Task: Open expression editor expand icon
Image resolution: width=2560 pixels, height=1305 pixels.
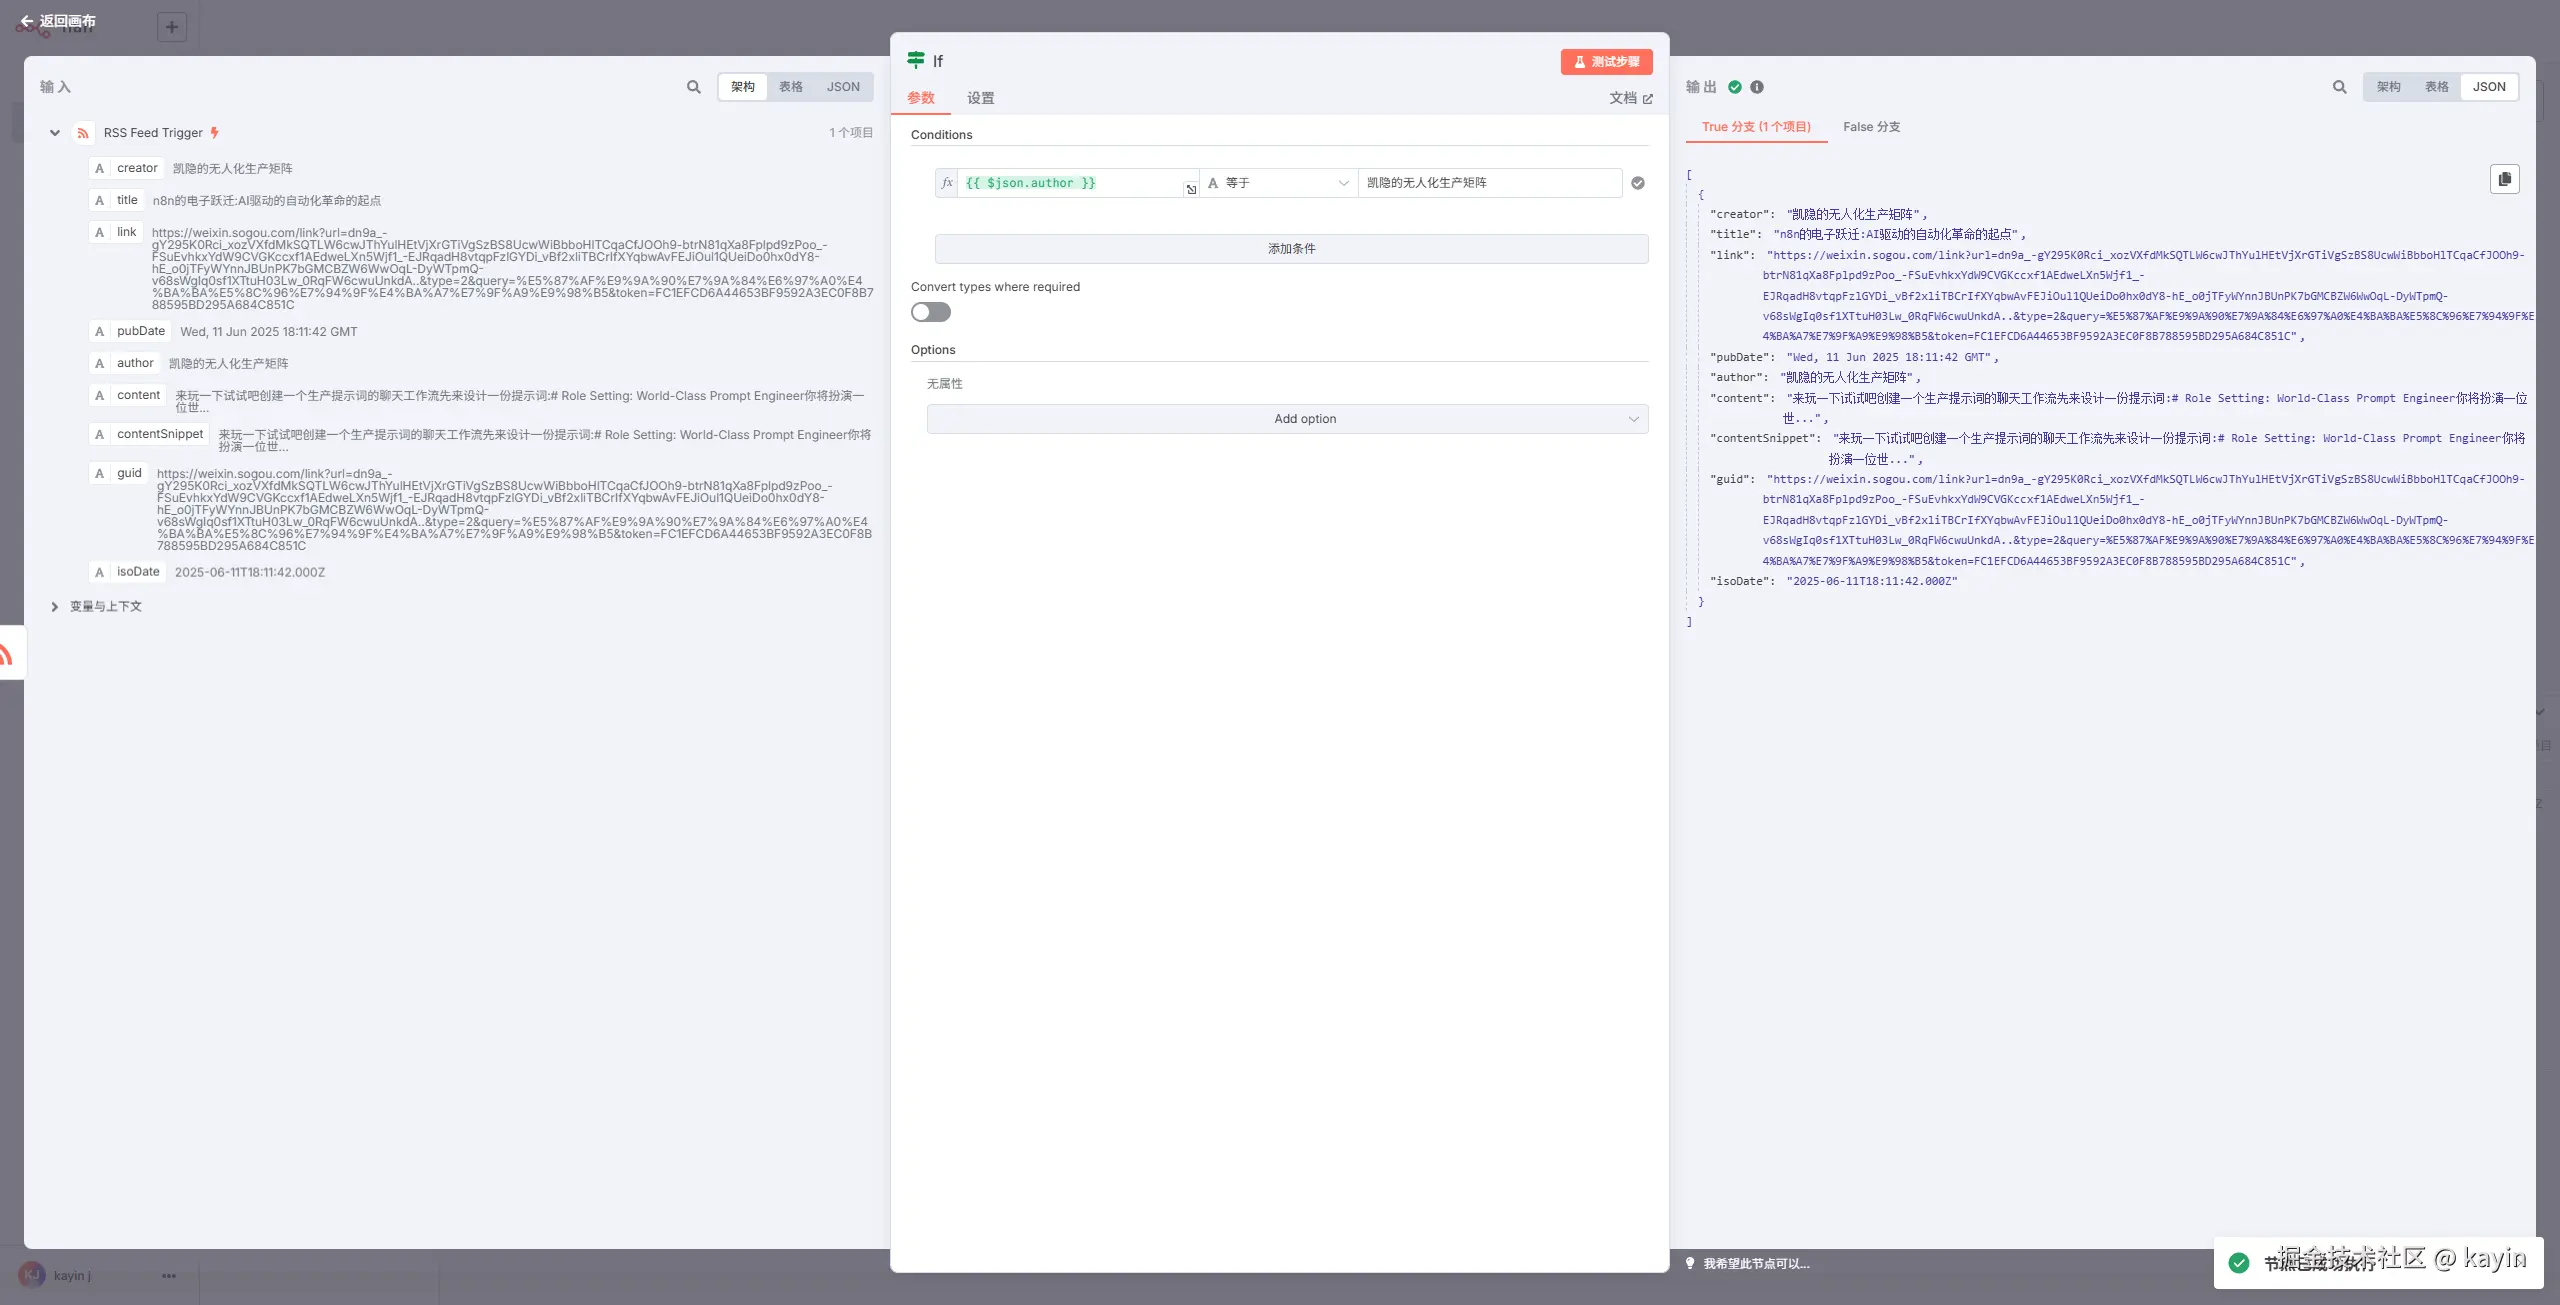Action: 1191,189
